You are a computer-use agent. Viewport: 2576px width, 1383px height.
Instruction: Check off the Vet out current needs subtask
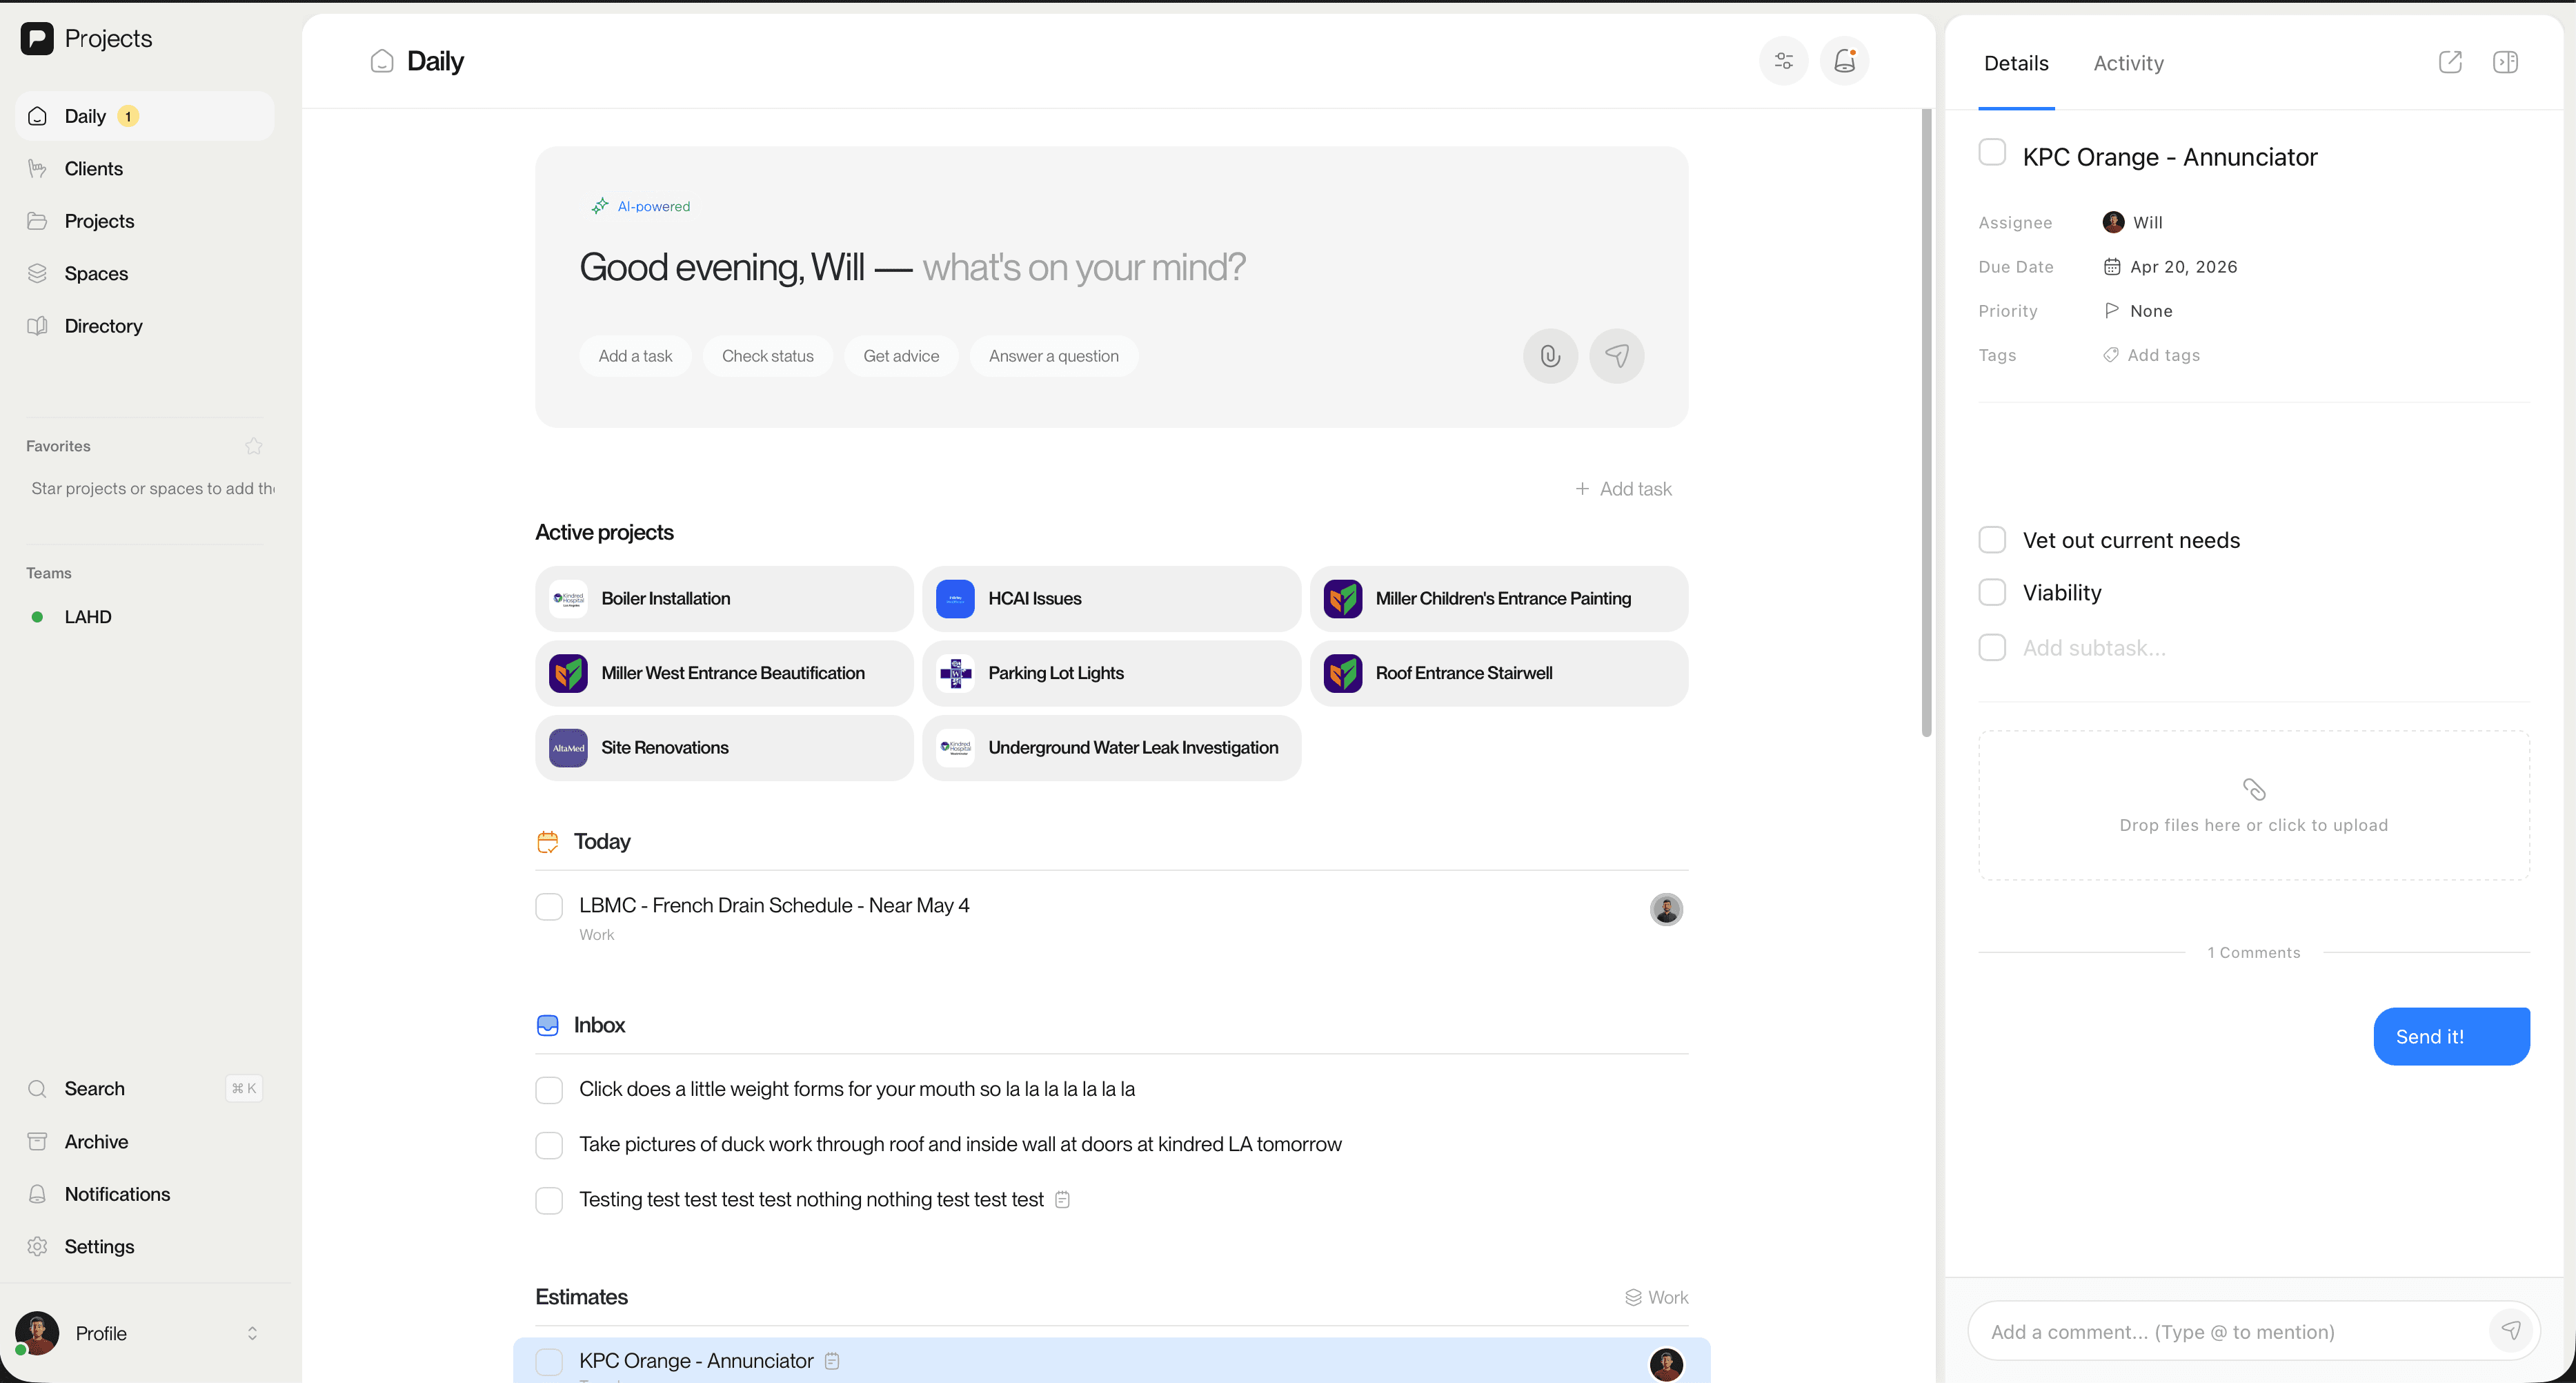pyautogui.click(x=1992, y=539)
